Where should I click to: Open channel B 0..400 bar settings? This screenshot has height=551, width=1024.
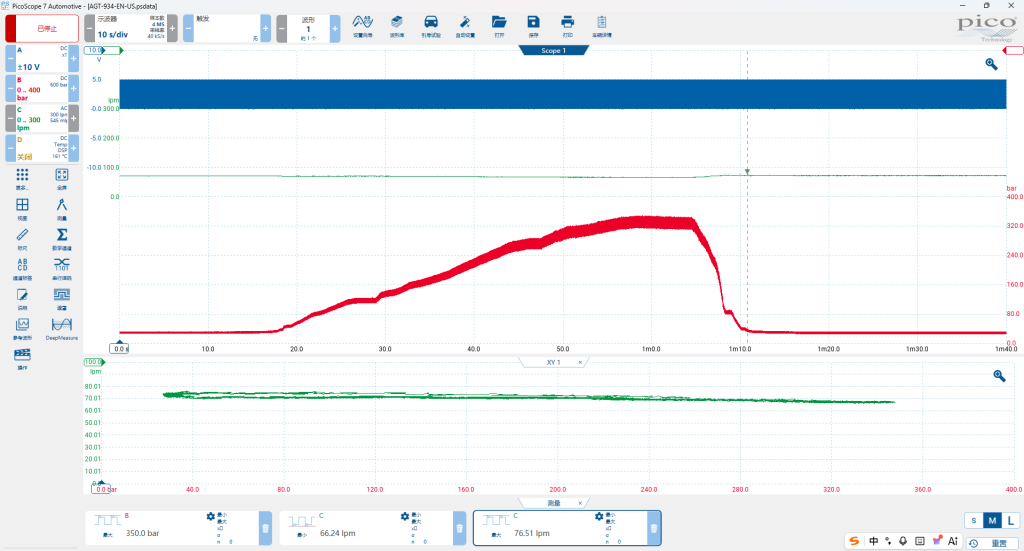point(42,89)
